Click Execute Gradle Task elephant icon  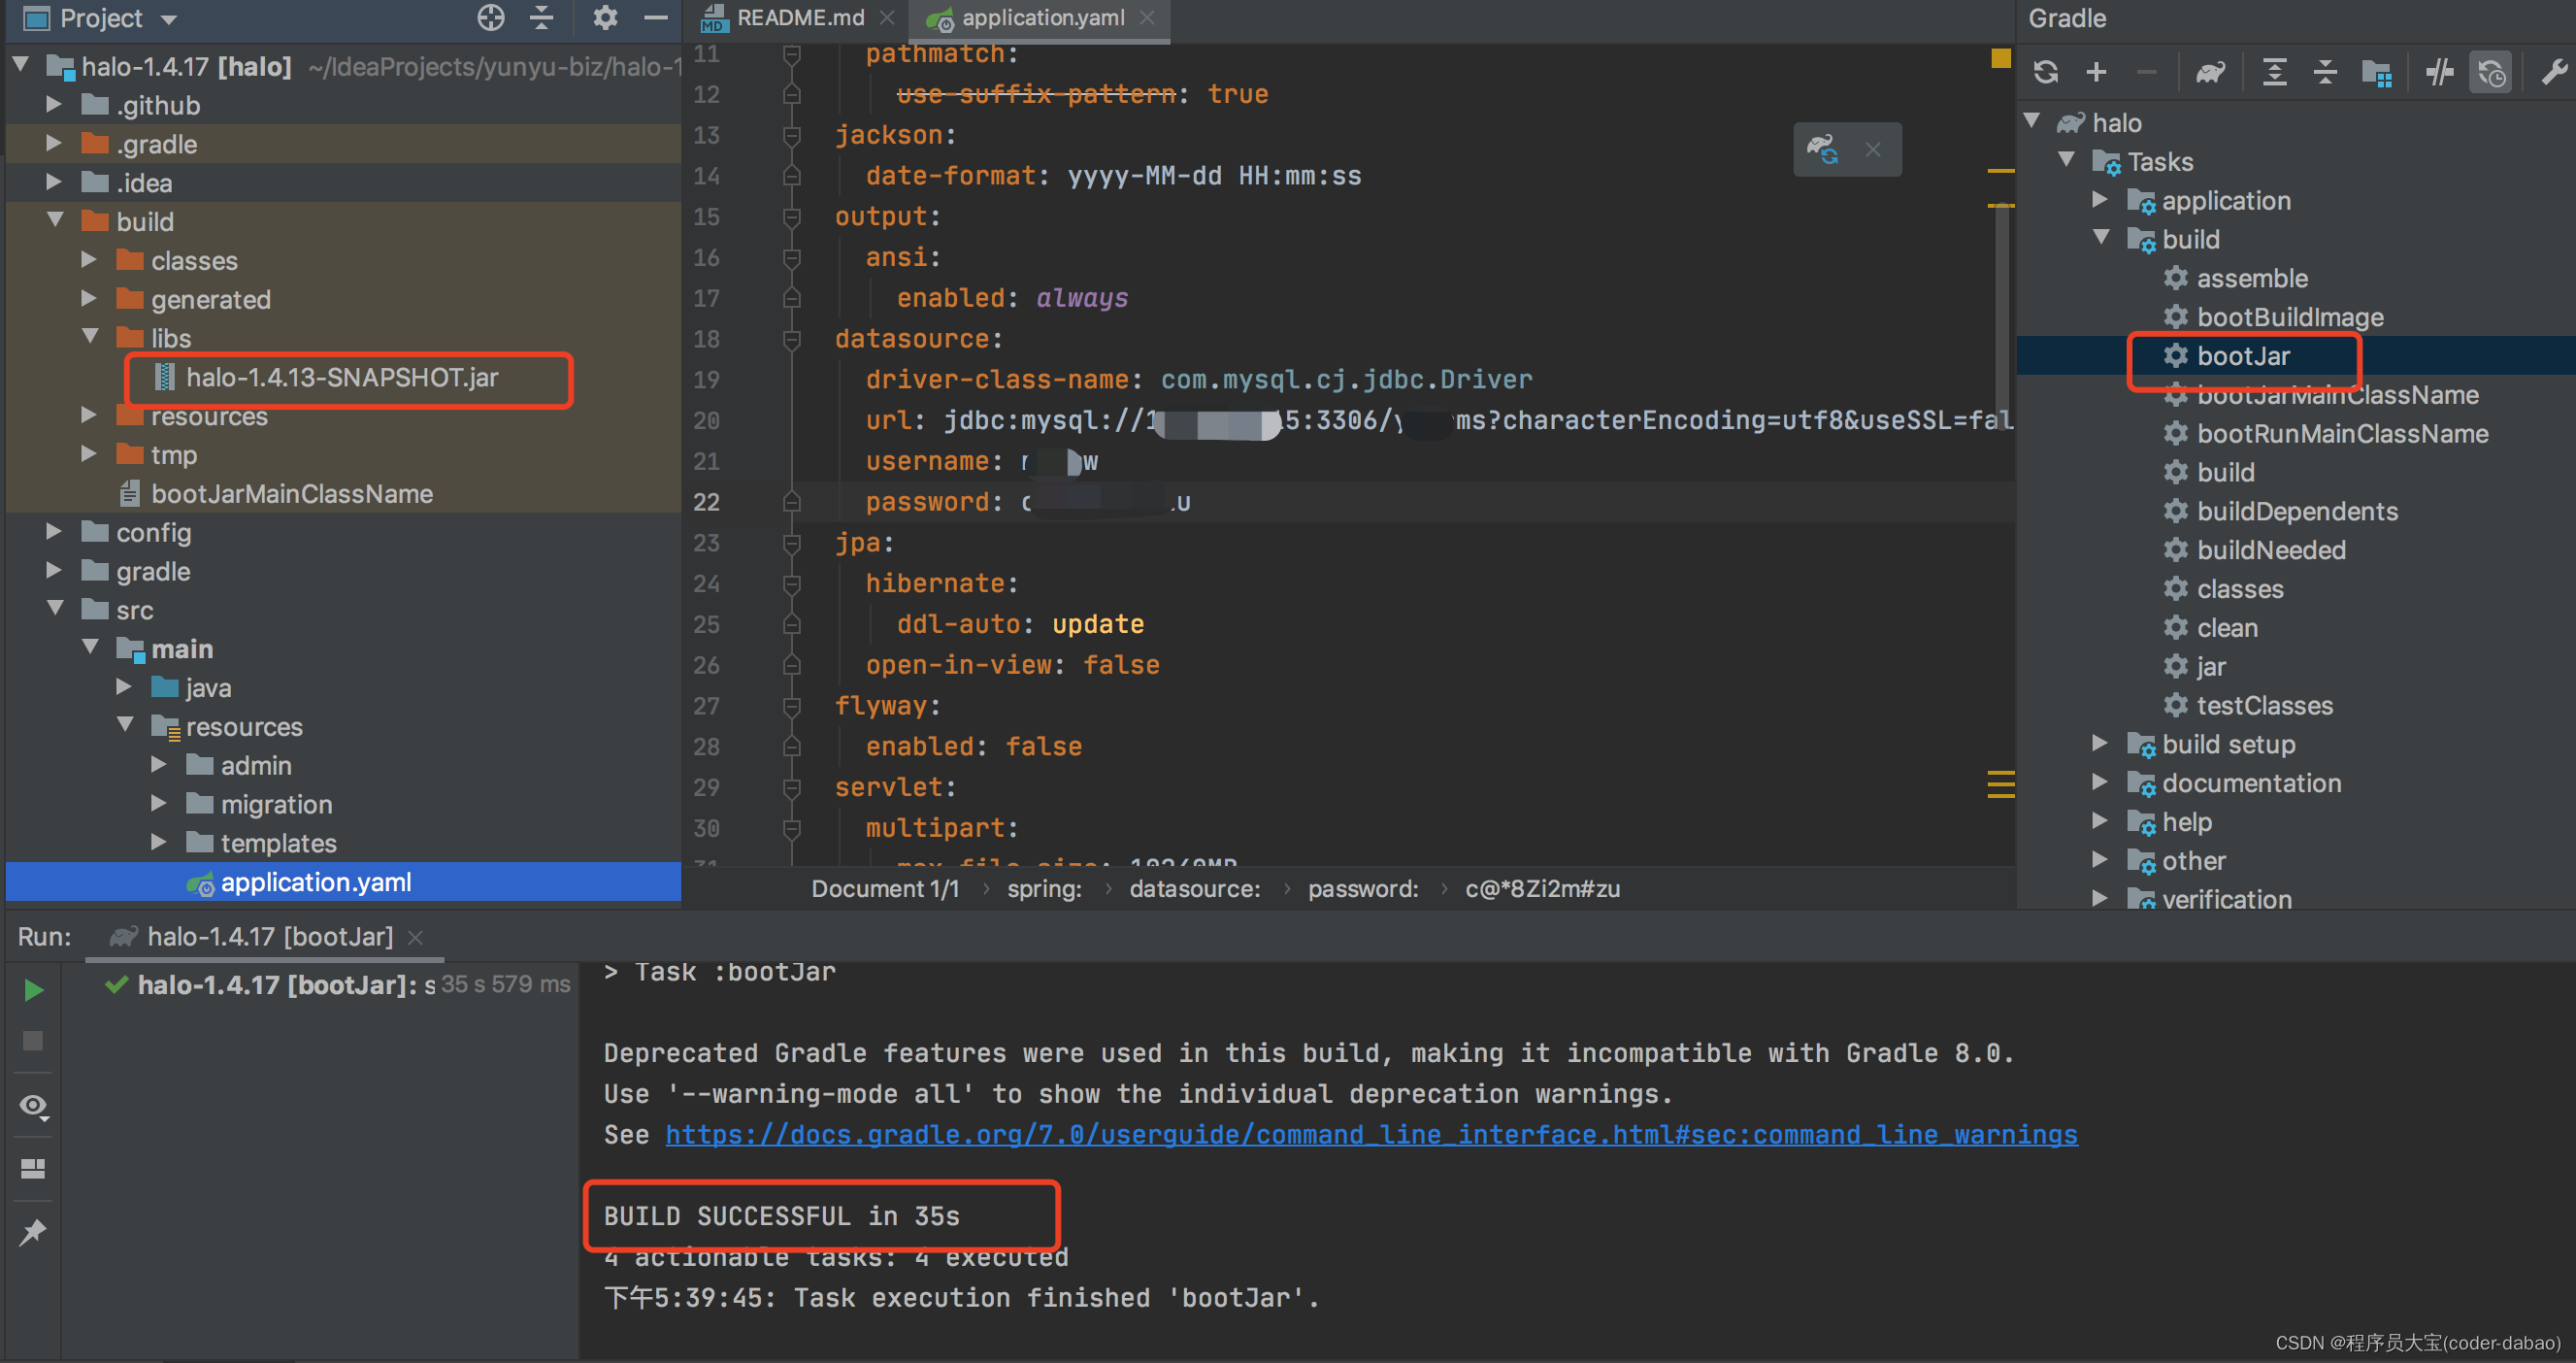tap(2209, 72)
